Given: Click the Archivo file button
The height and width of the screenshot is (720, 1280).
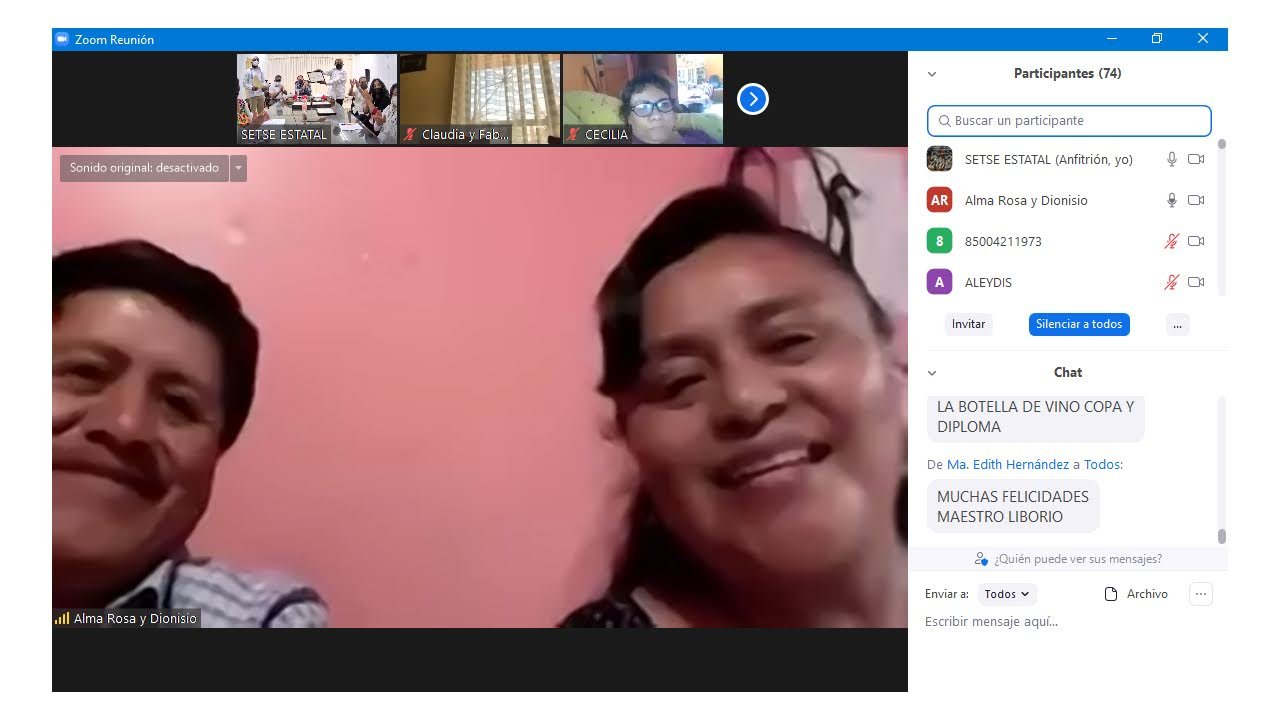Looking at the screenshot, I should pos(1136,594).
